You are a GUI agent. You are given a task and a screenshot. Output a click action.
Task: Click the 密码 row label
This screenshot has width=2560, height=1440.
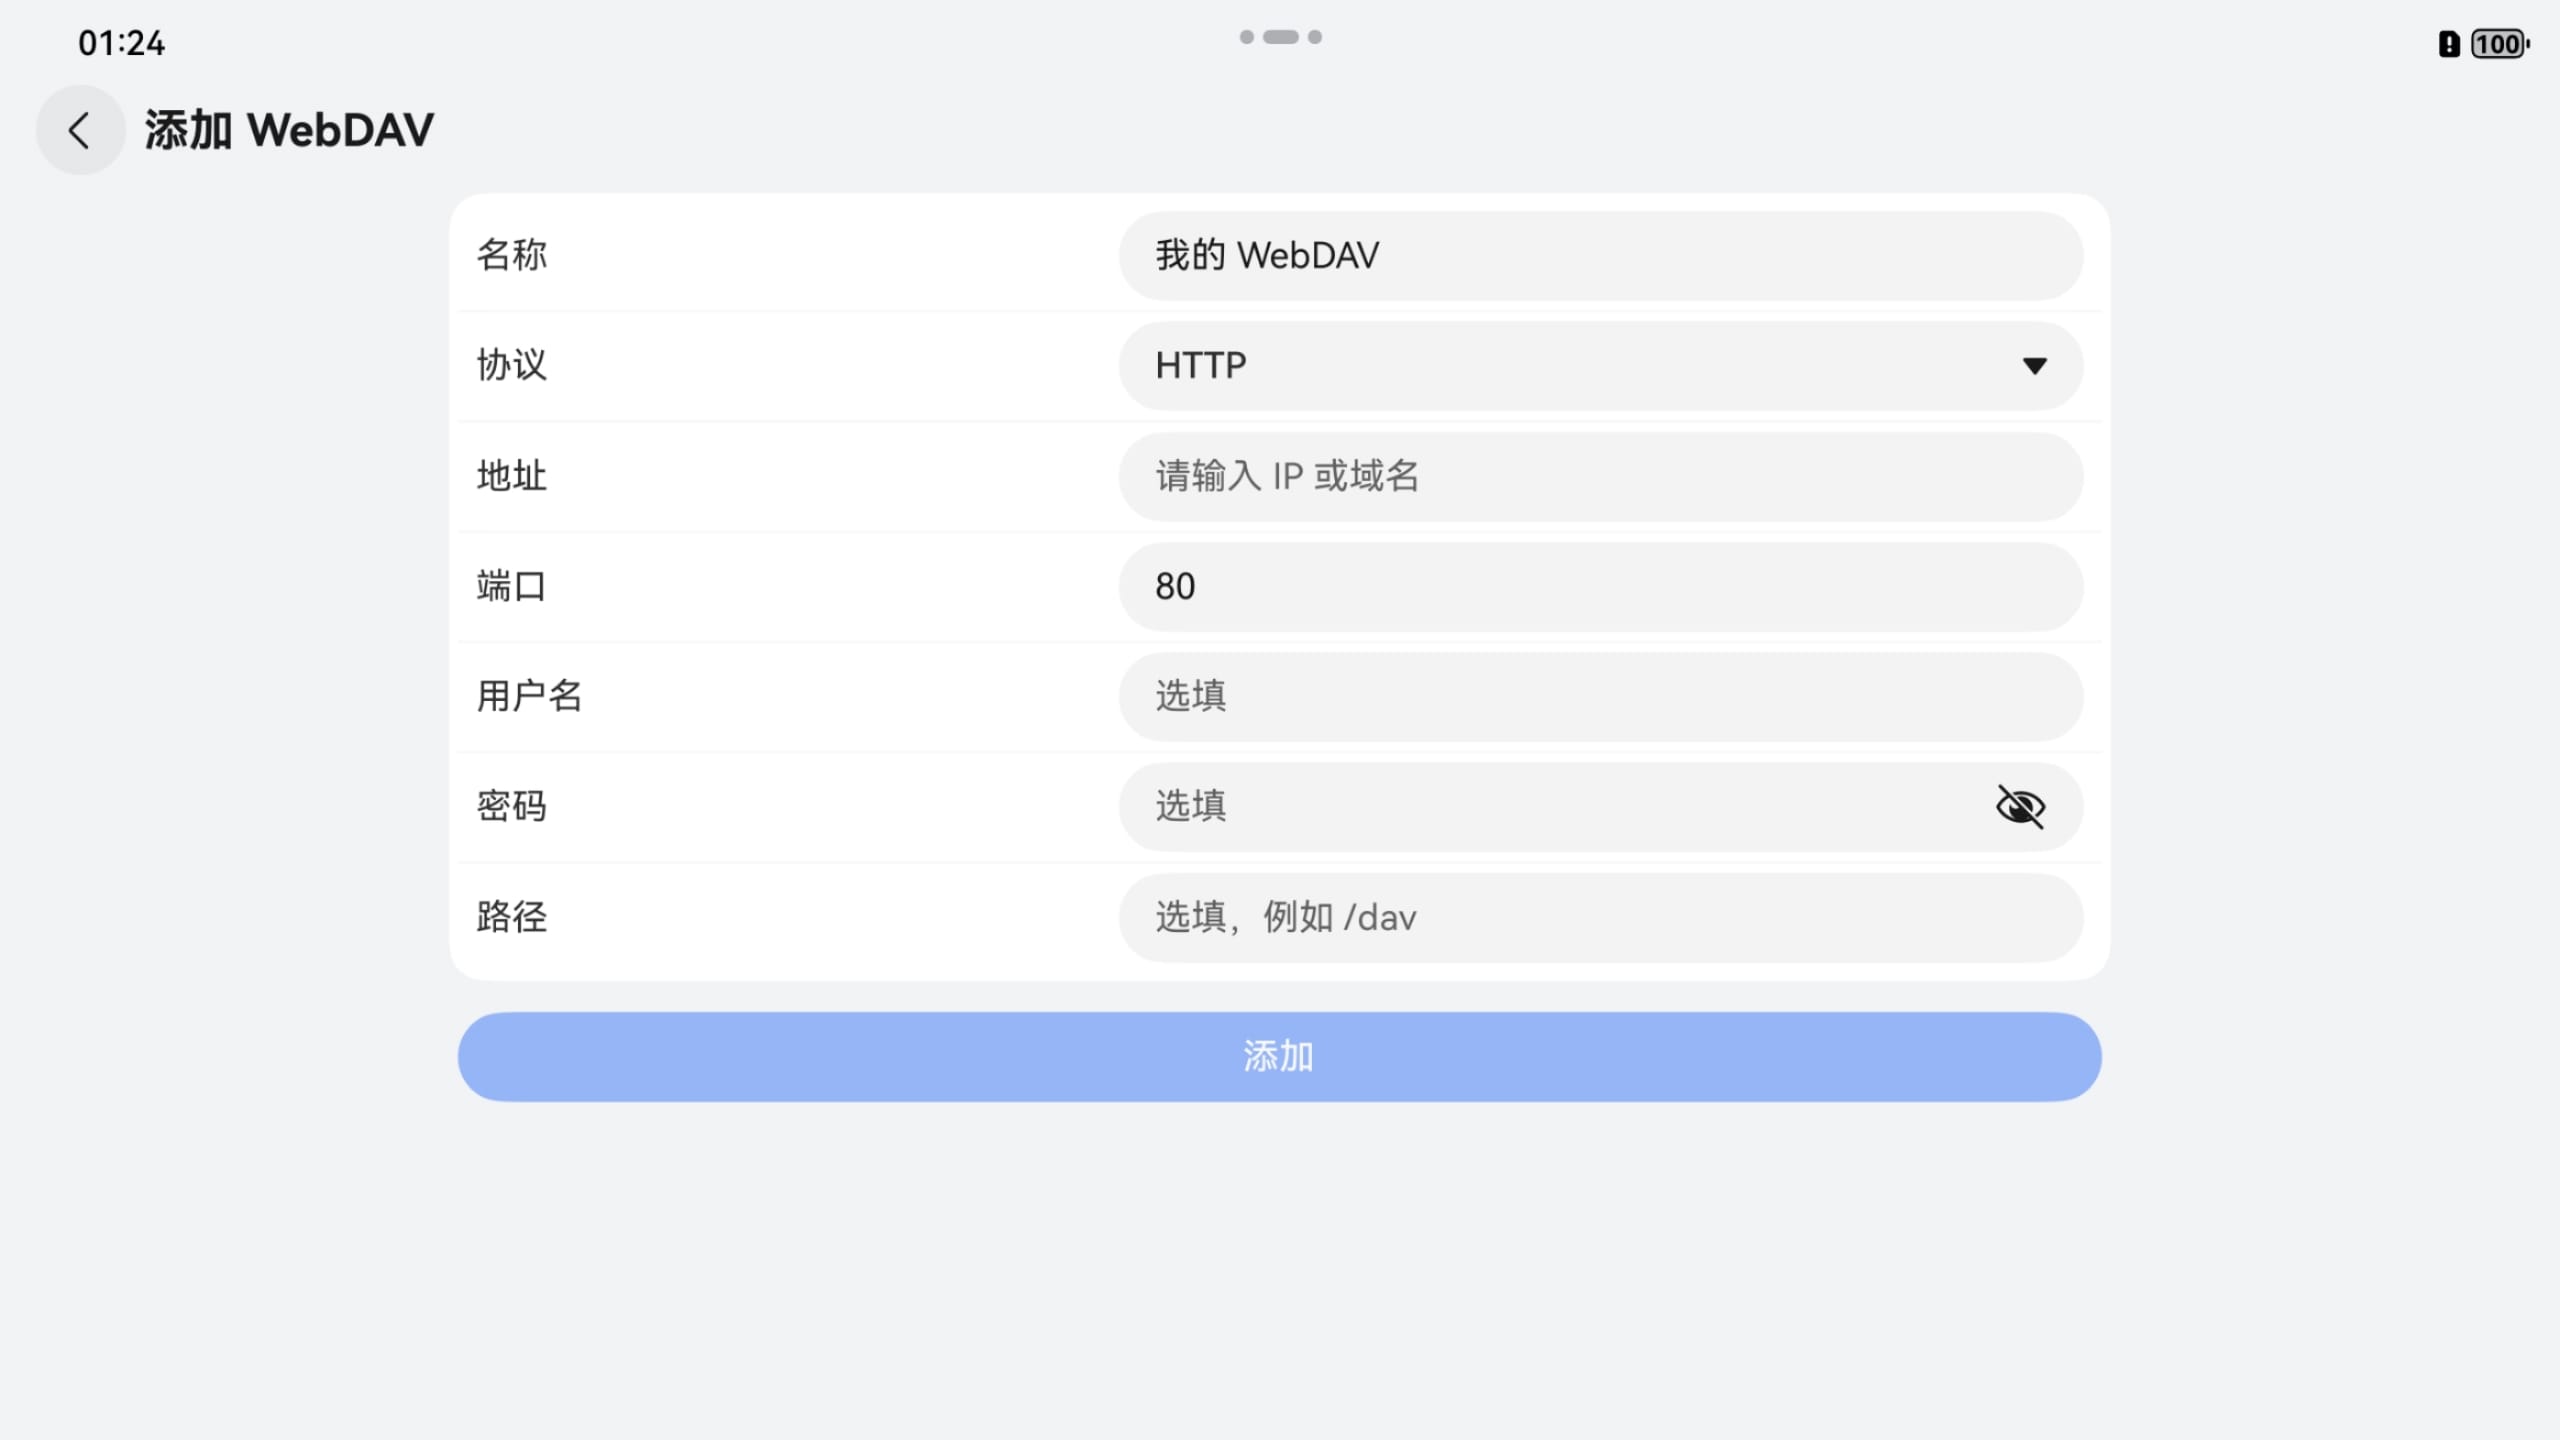pos(511,806)
